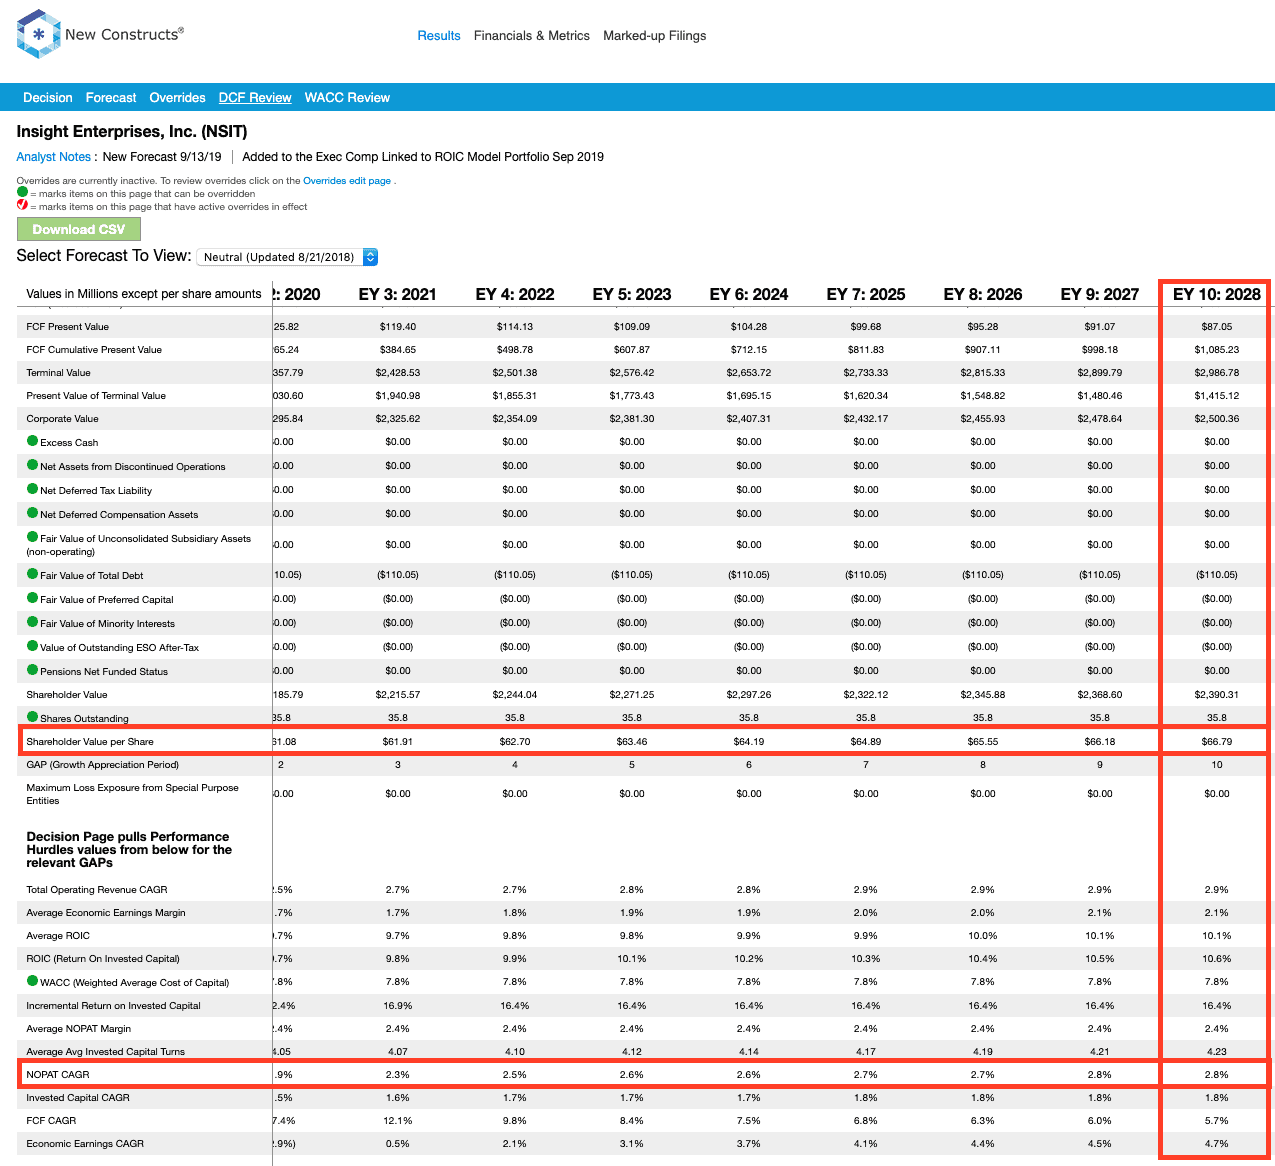Select the $1,695.15 Present Value of Terminal Value cell
Image resolution: width=1275 pixels, height=1166 pixels.
tap(749, 396)
